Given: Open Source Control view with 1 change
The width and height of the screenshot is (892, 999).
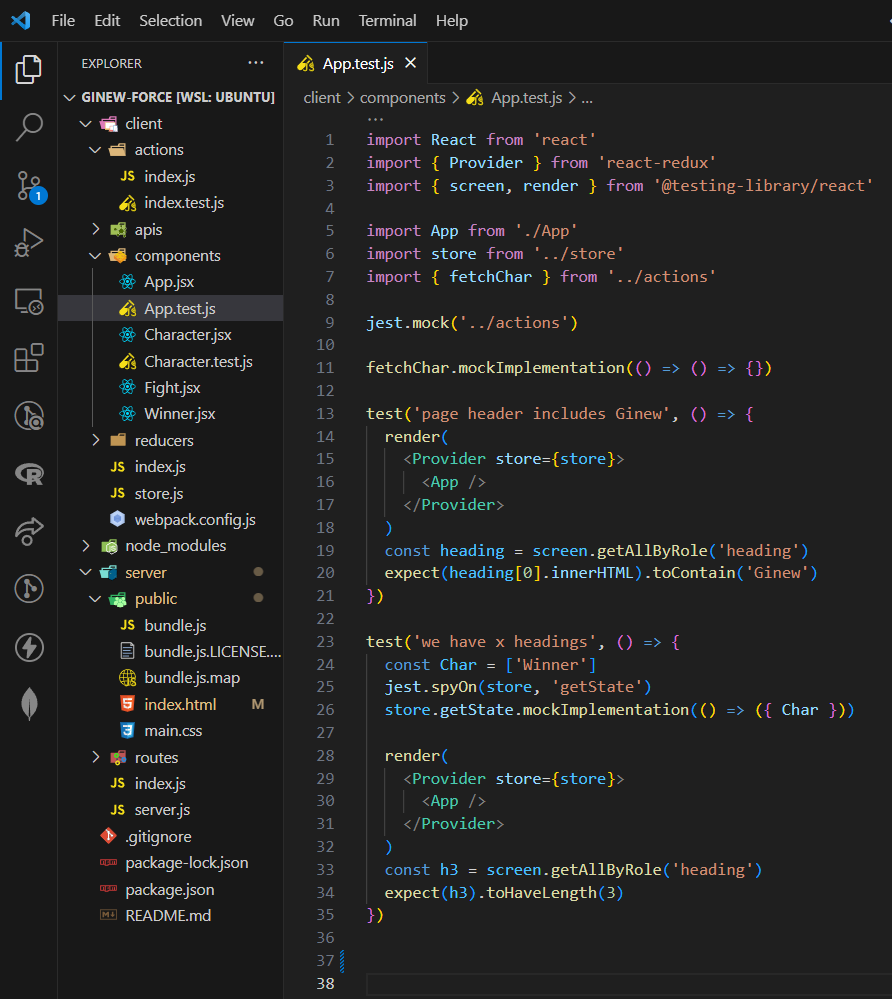Looking at the screenshot, I should click(x=29, y=186).
